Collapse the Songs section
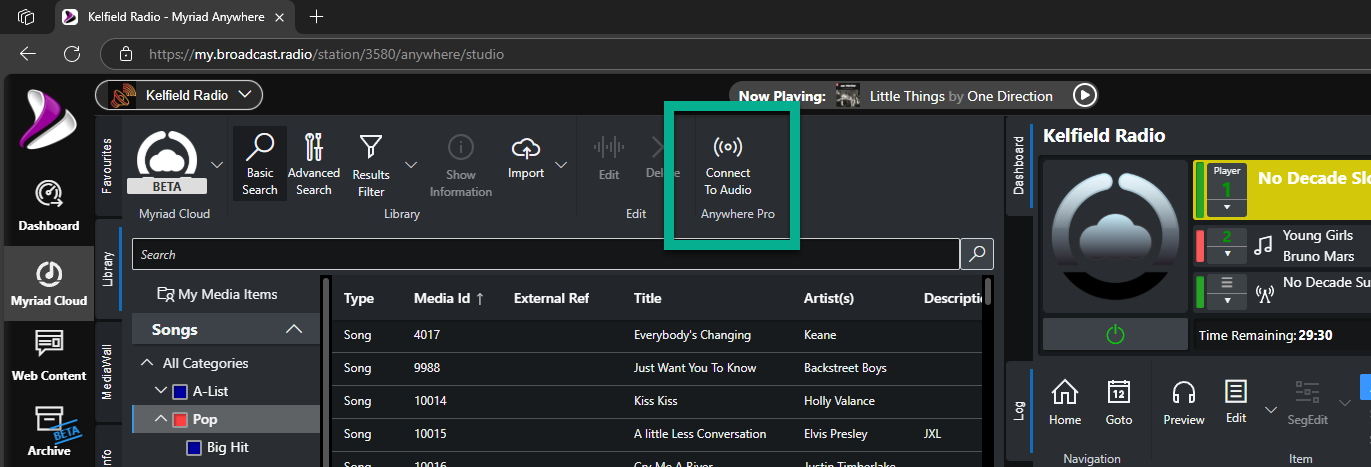 click(294, 330)
